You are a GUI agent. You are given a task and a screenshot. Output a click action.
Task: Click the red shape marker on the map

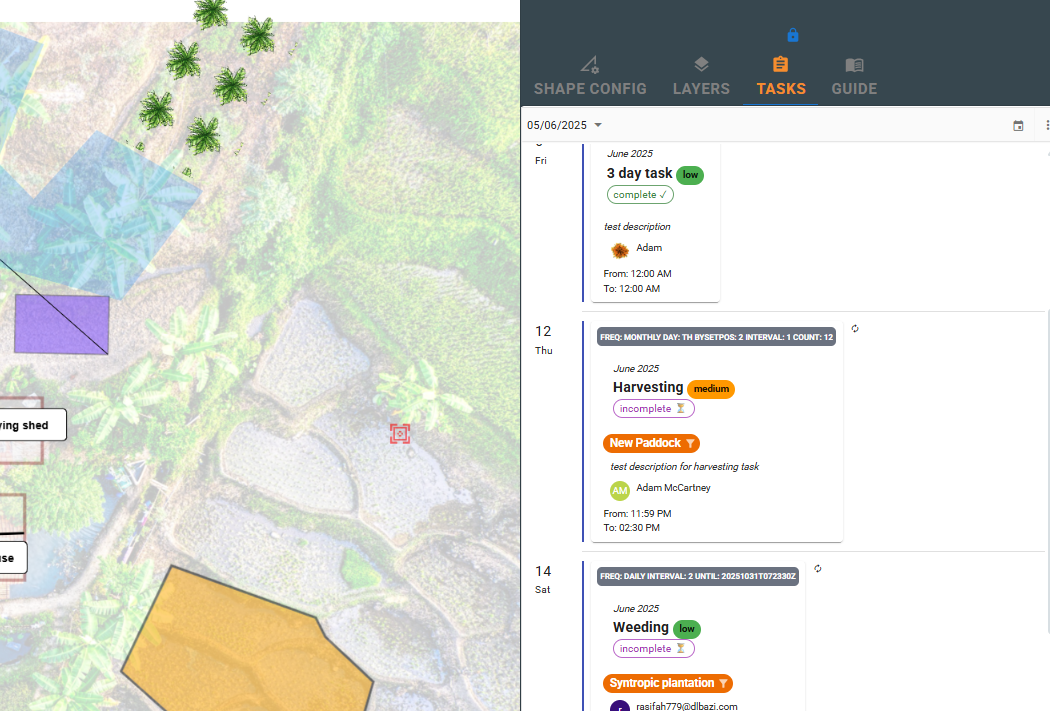[400, 433]
